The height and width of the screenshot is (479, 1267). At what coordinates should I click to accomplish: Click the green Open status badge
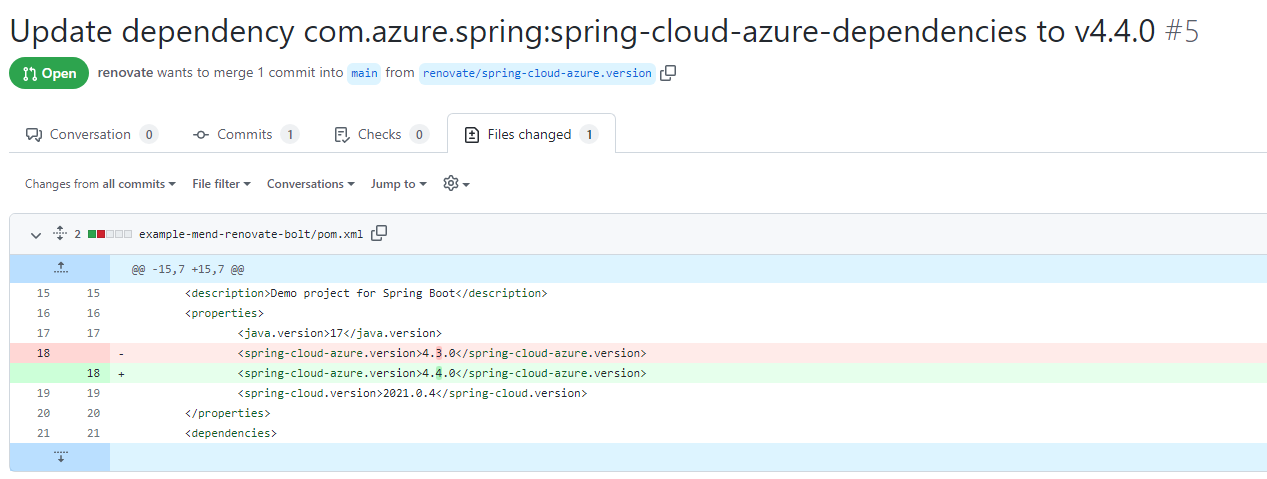(x=49, y=73)
